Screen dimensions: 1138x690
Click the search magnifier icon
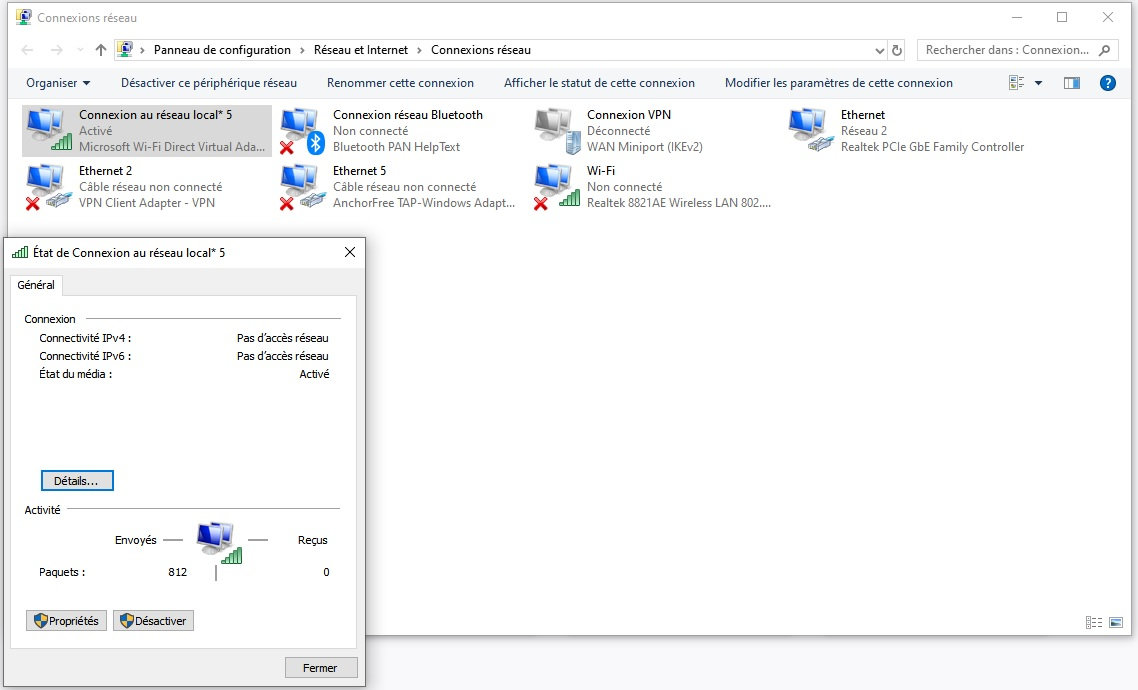[1105, 50]
